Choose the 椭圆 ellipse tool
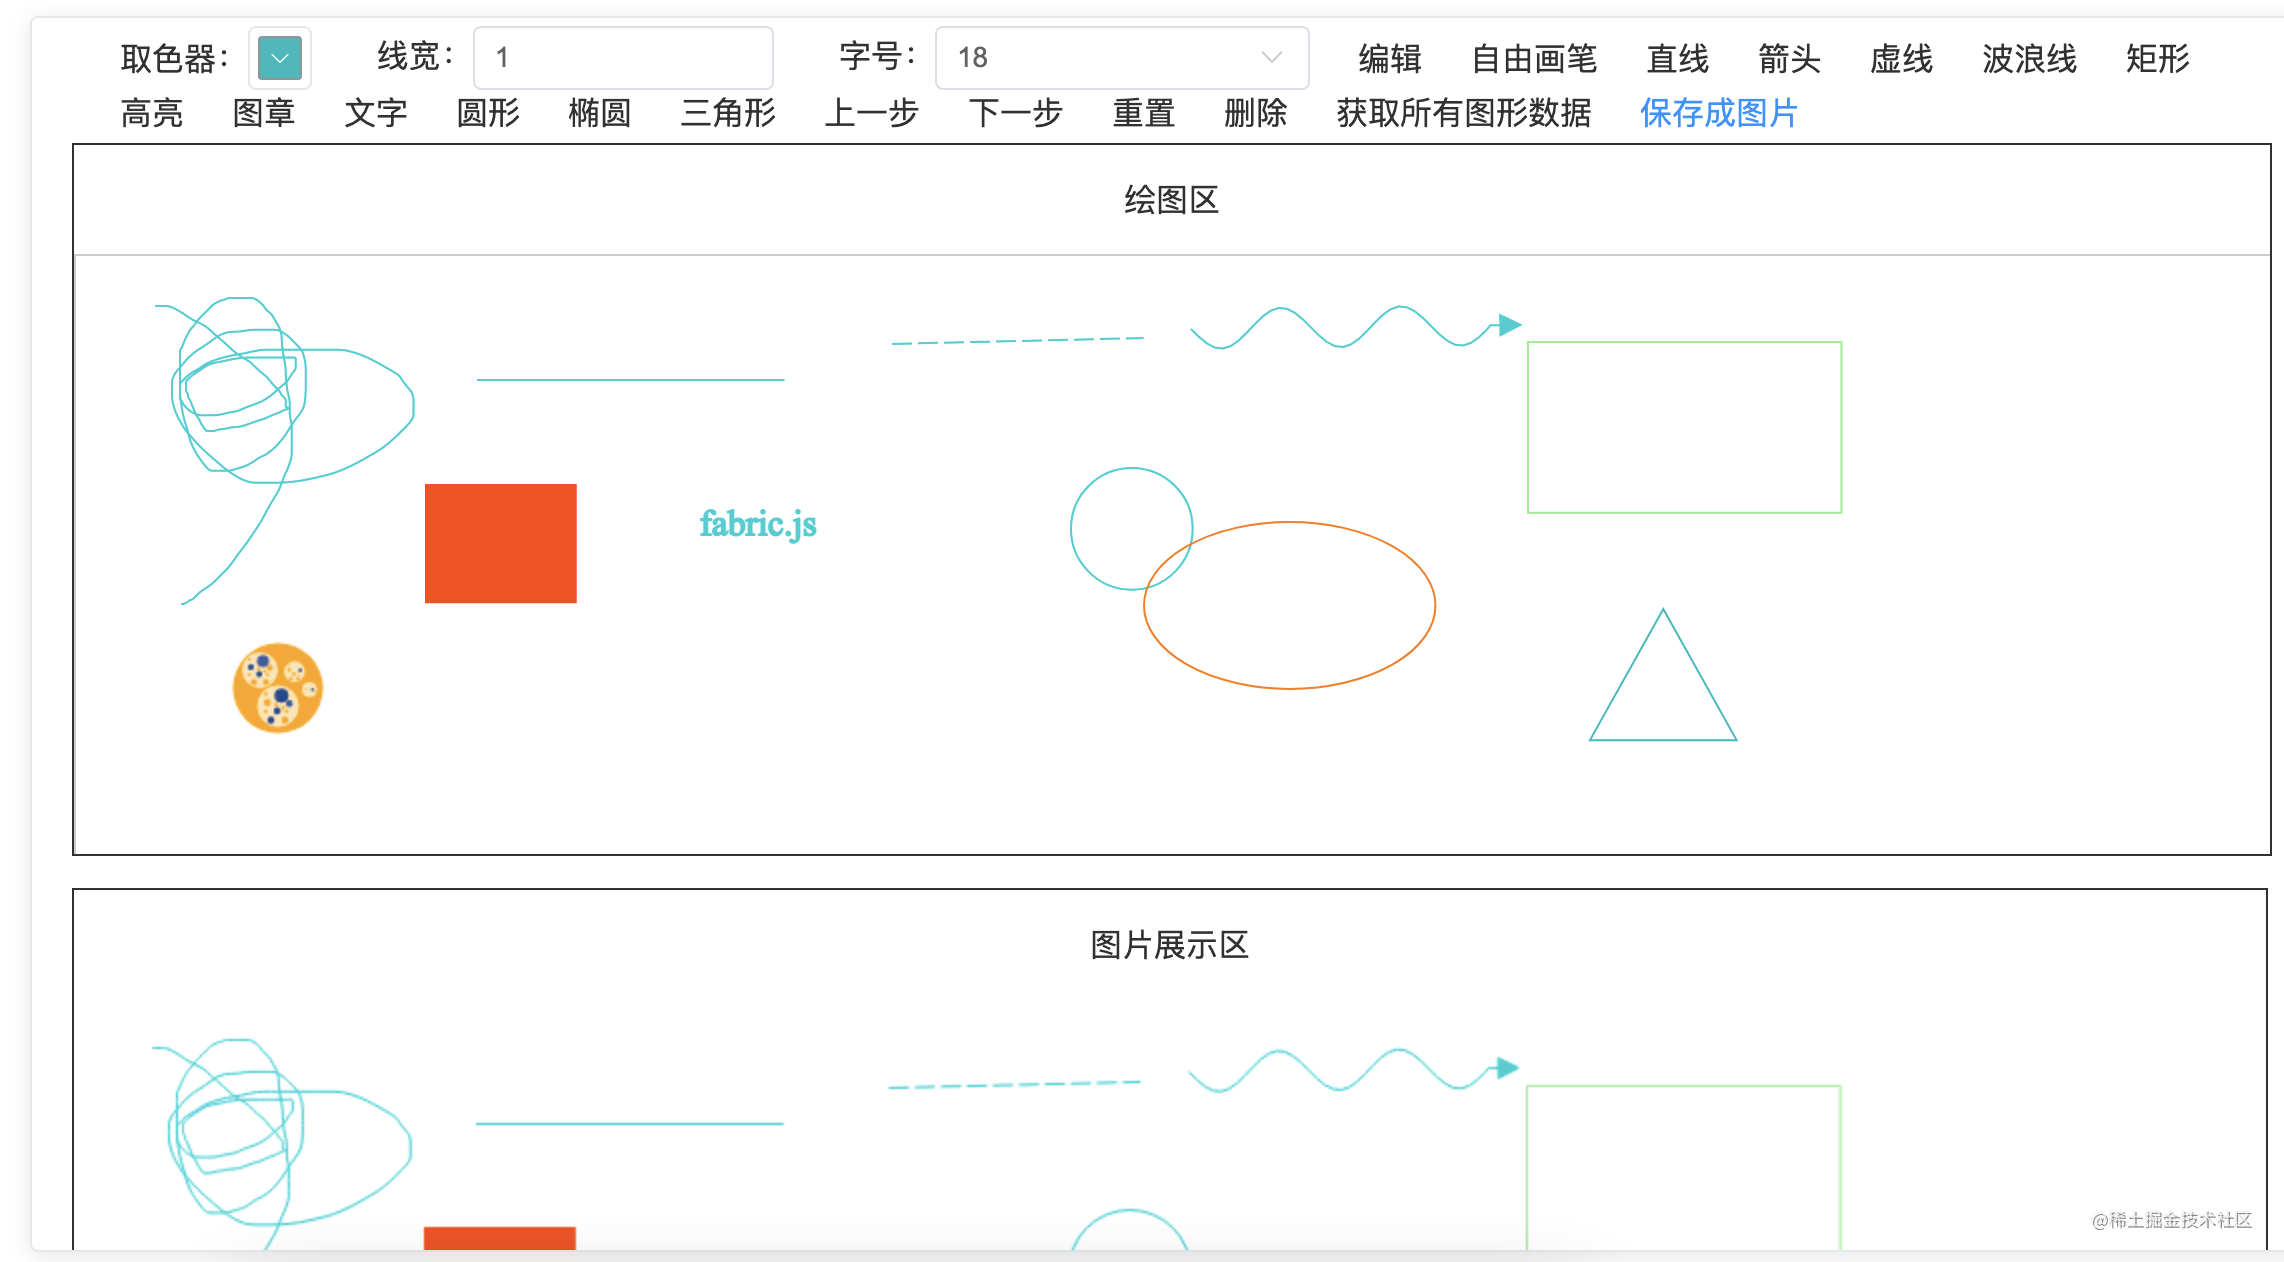The height and width of the screenshot is (1262, 2284). click(599, 113)
